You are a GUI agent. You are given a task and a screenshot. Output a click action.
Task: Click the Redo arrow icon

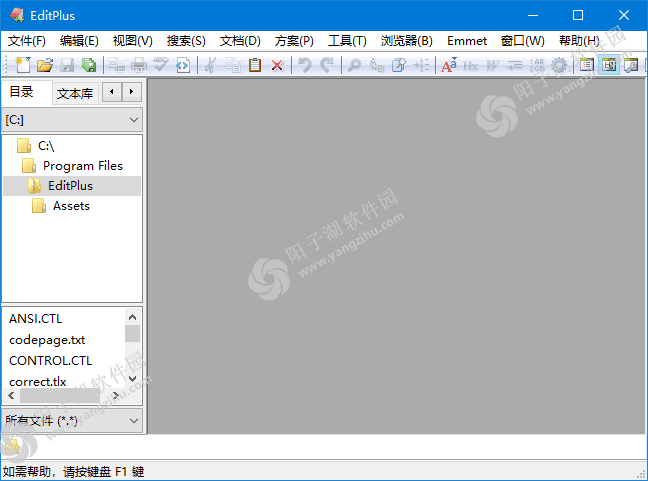tap(327, 65)
